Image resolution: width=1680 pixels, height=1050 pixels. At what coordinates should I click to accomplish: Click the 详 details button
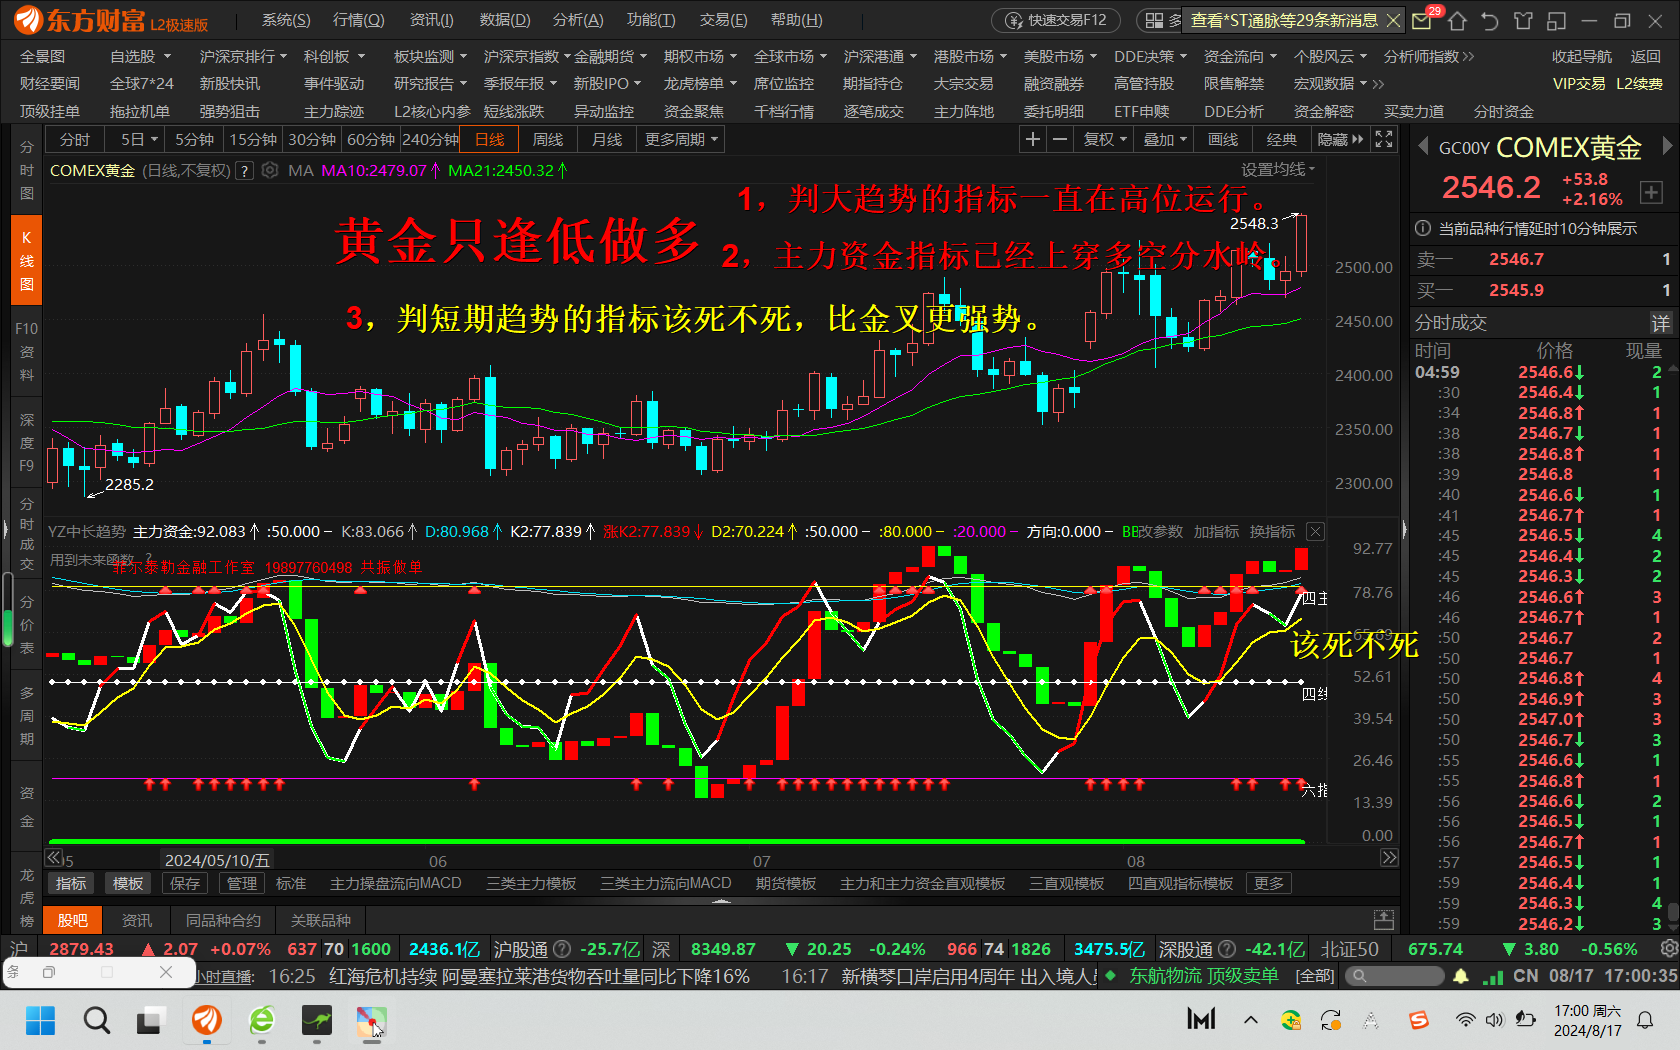point(1661,323)
